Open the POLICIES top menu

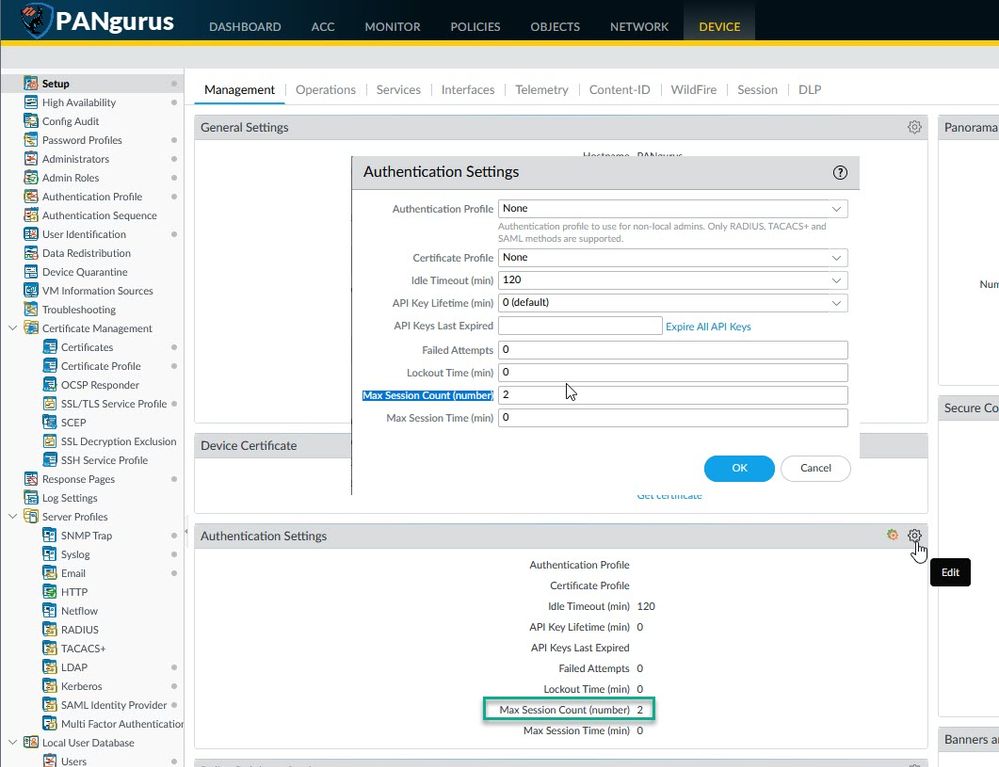[x=475, y=27]
